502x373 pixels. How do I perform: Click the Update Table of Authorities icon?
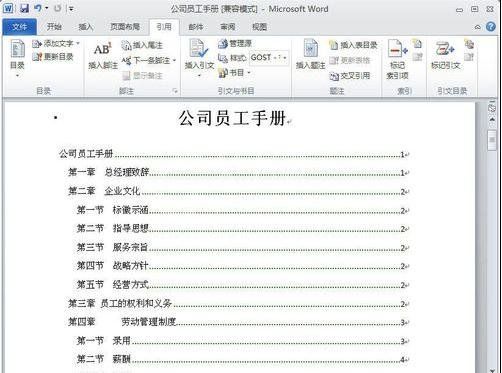469,57
